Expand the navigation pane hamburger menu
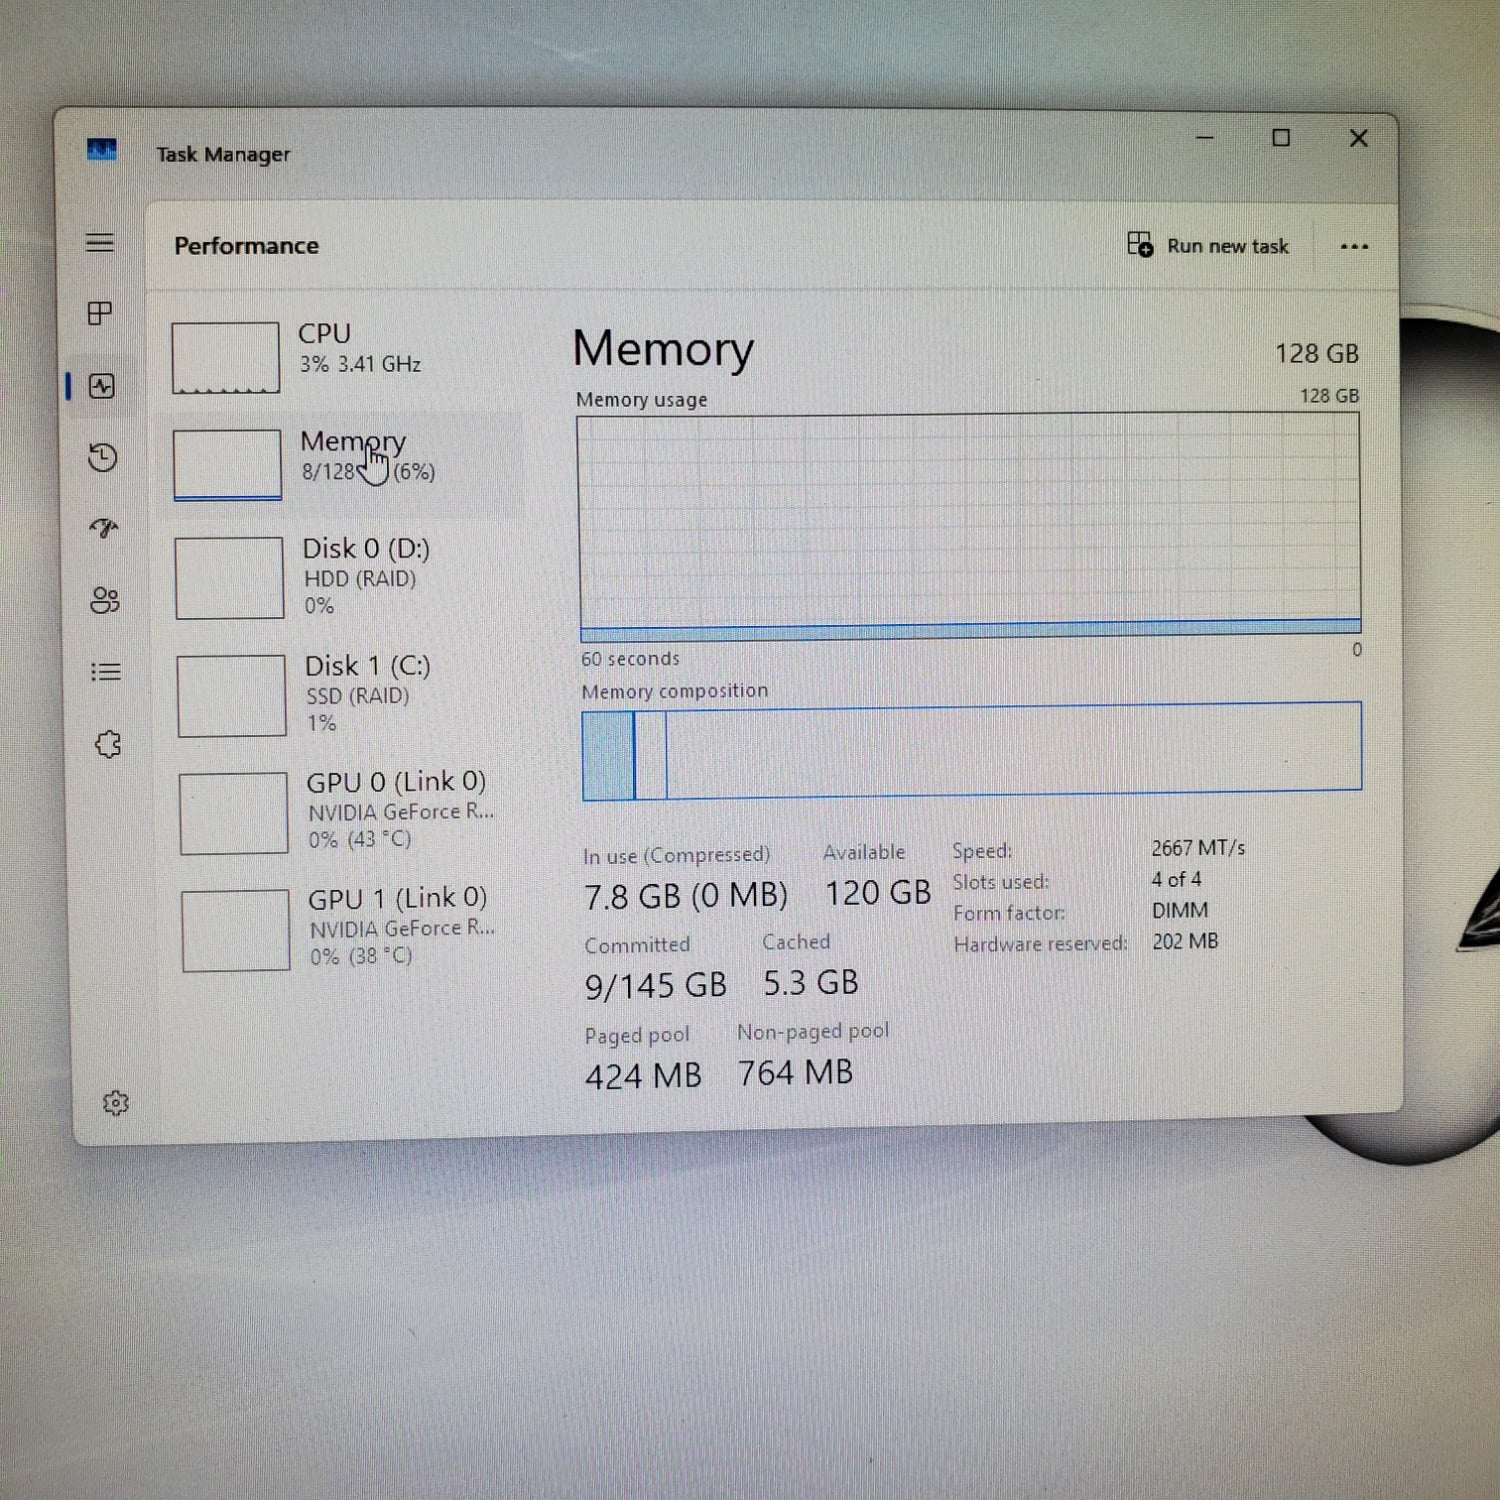 [x=100, y=243]
